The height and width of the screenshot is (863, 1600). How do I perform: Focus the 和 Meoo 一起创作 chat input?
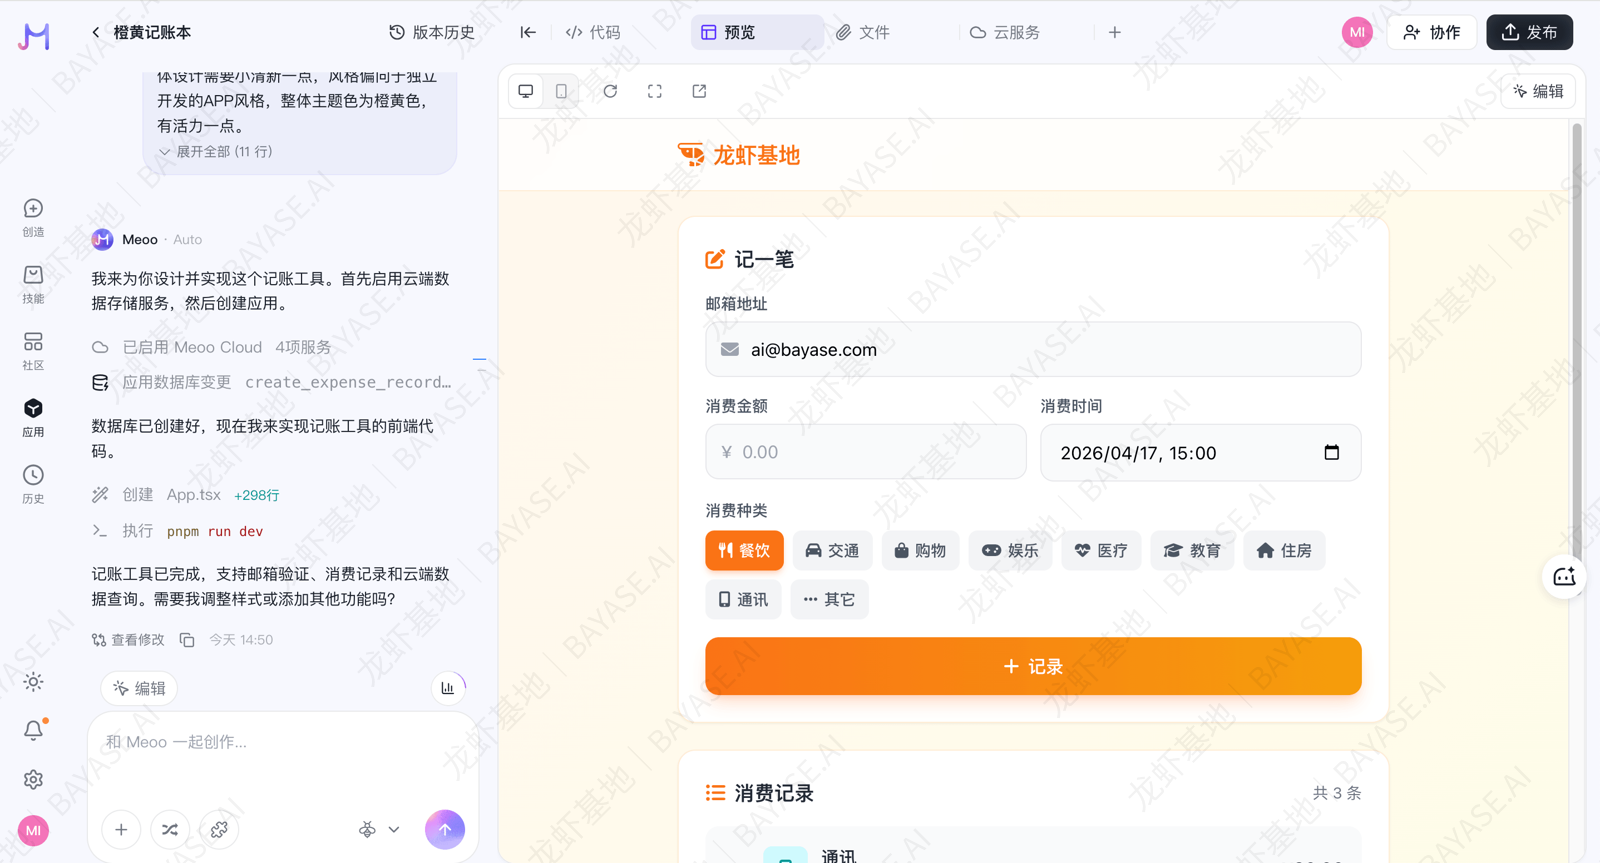tap(282, 742)
